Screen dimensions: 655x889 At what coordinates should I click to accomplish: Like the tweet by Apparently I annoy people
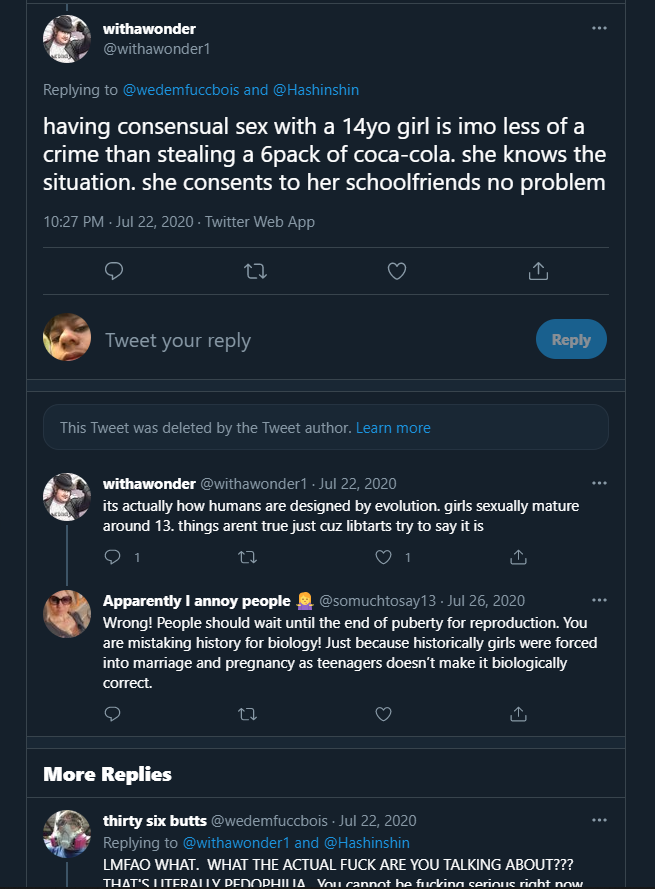pyautogui.click(x=383, y=714)
